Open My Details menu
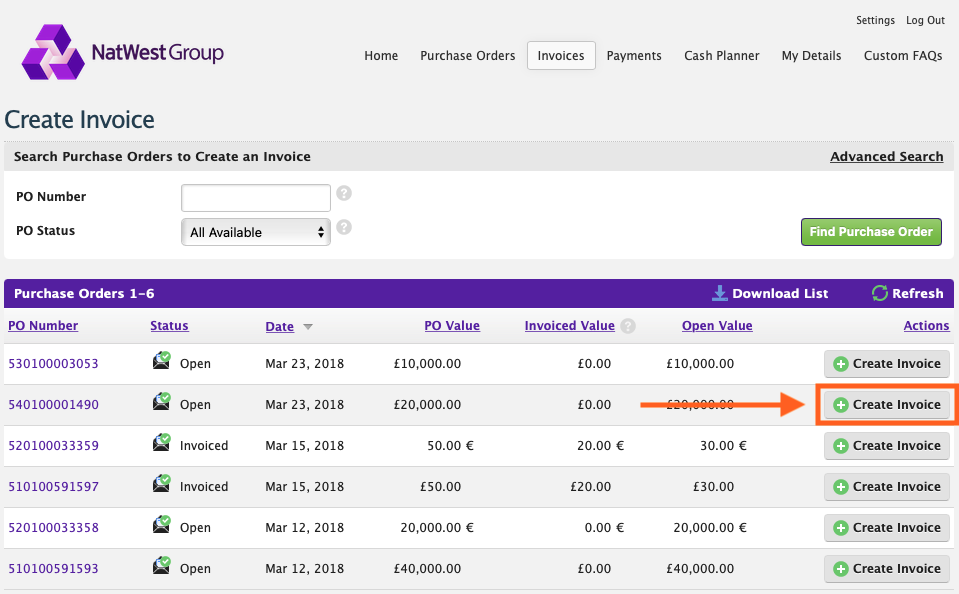The width and height of the screenshot is (959, 594). [812, 56]
